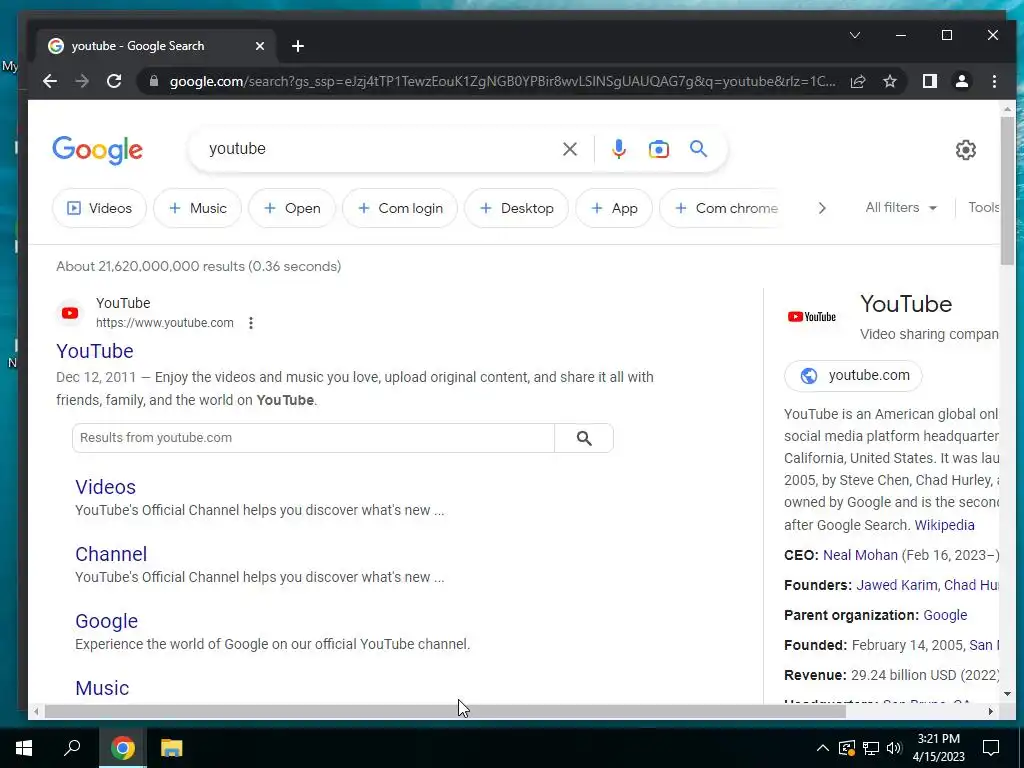Open the Music sitelink
The height and width of the screenshot is (768, 1024).
pyautogui.click(x=102, y=688)
